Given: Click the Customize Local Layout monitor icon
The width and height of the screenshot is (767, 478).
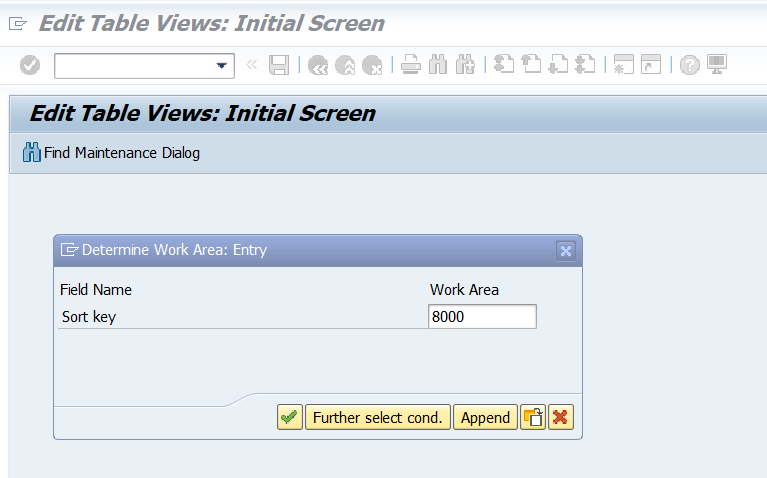Looking at the screenshot, I should point(717,64).
